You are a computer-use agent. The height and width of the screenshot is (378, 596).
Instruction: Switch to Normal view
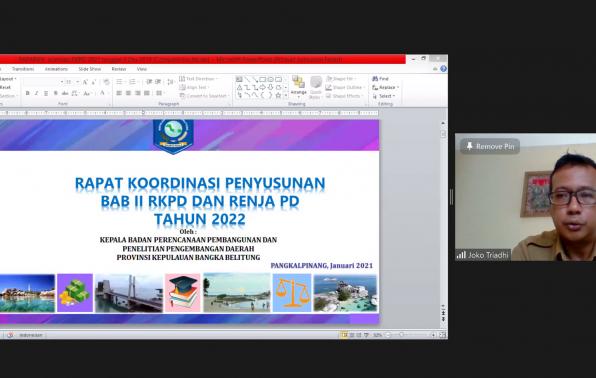pyautogui.click(x=344, y=335)
